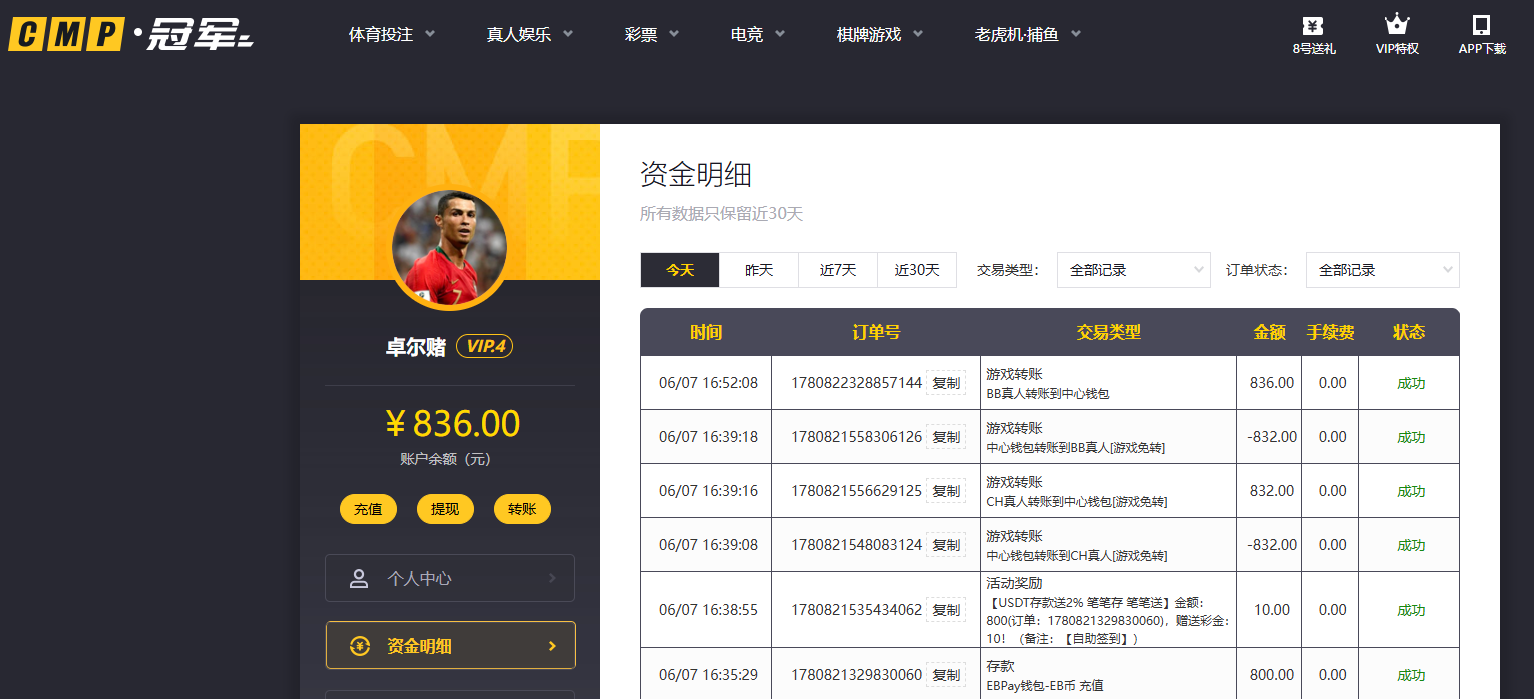This screenshot has height=699, width=1534.
Task: Click the user avatar photo
Action: (x=449, y=247)
